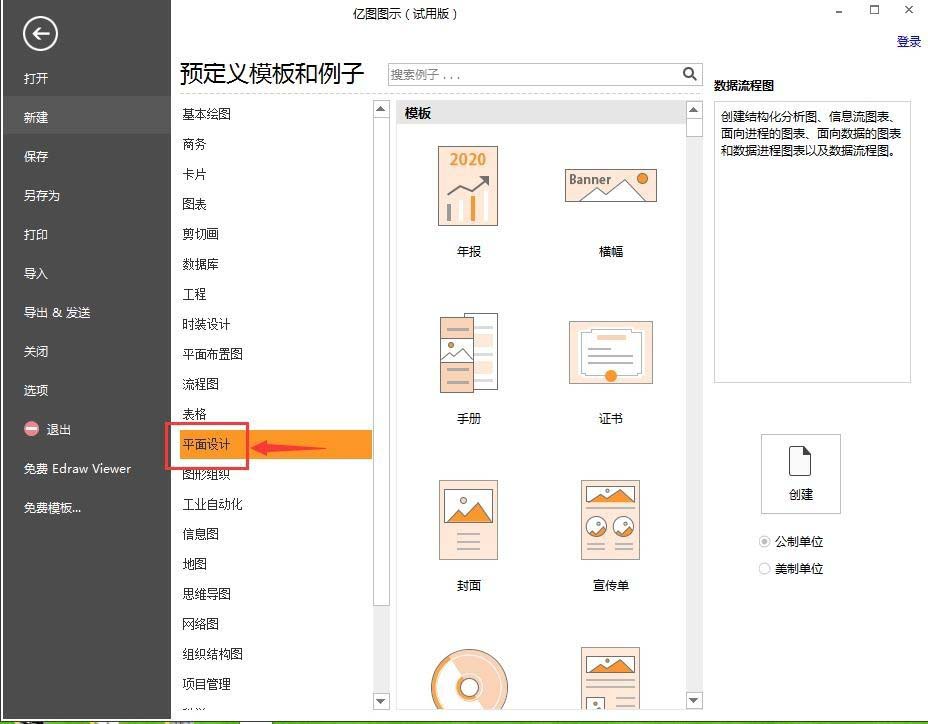
Task: Open the 年报 annual report template
Action: coord(468,186)
